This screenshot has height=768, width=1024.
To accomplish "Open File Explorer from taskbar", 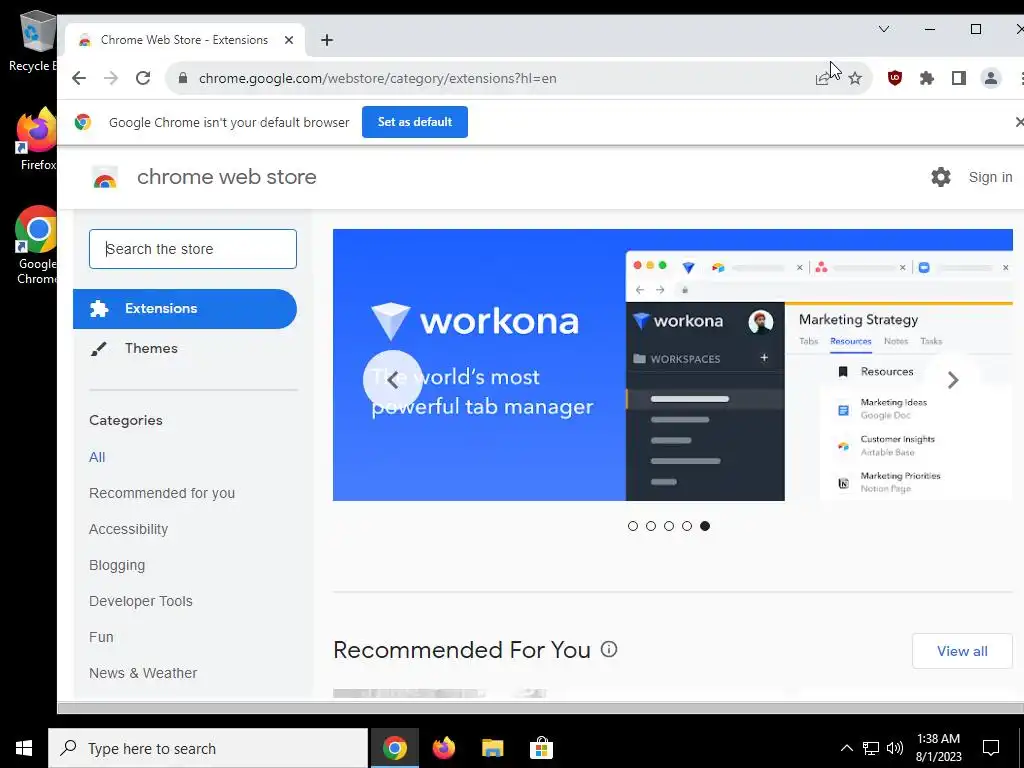I will [492, 748].
